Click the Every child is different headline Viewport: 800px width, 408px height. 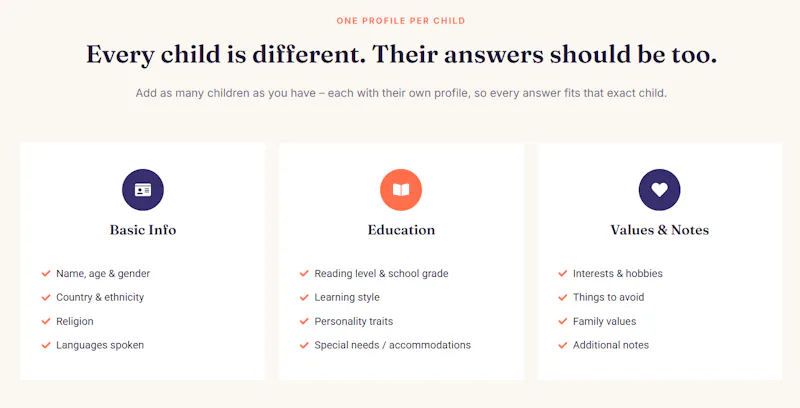[x=401, y=55]
